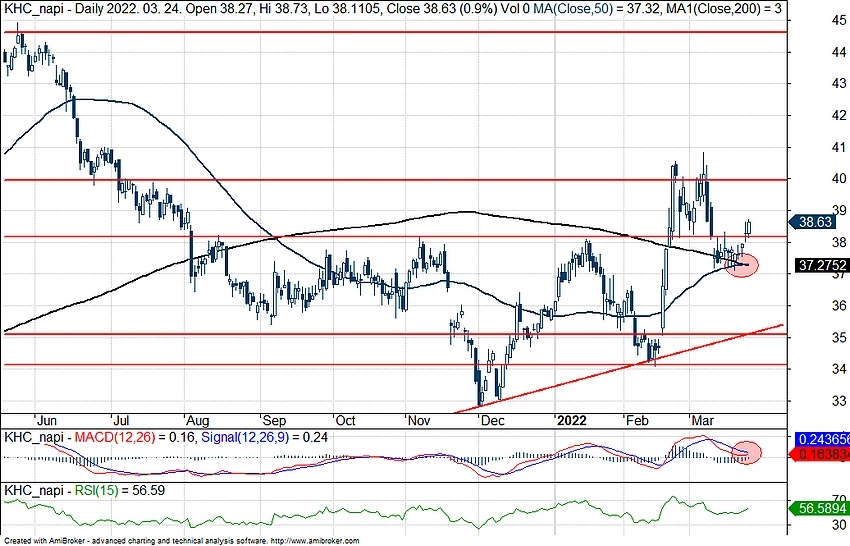
Task: Click the 33 price axis label
Action: 839,401
